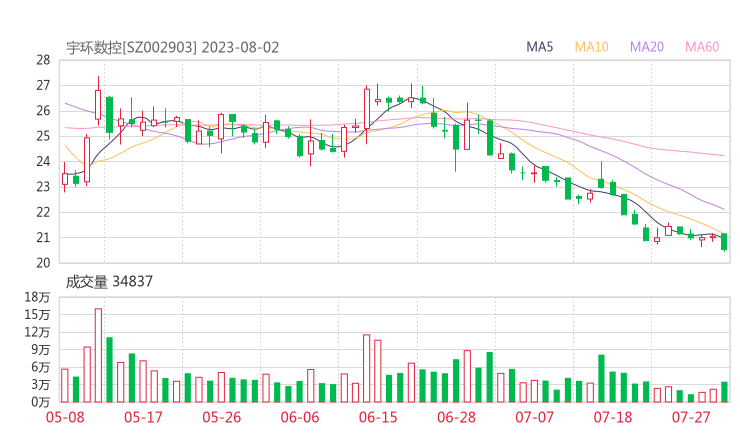Click the 27 price axis label
740x440 pixels.
43,85
